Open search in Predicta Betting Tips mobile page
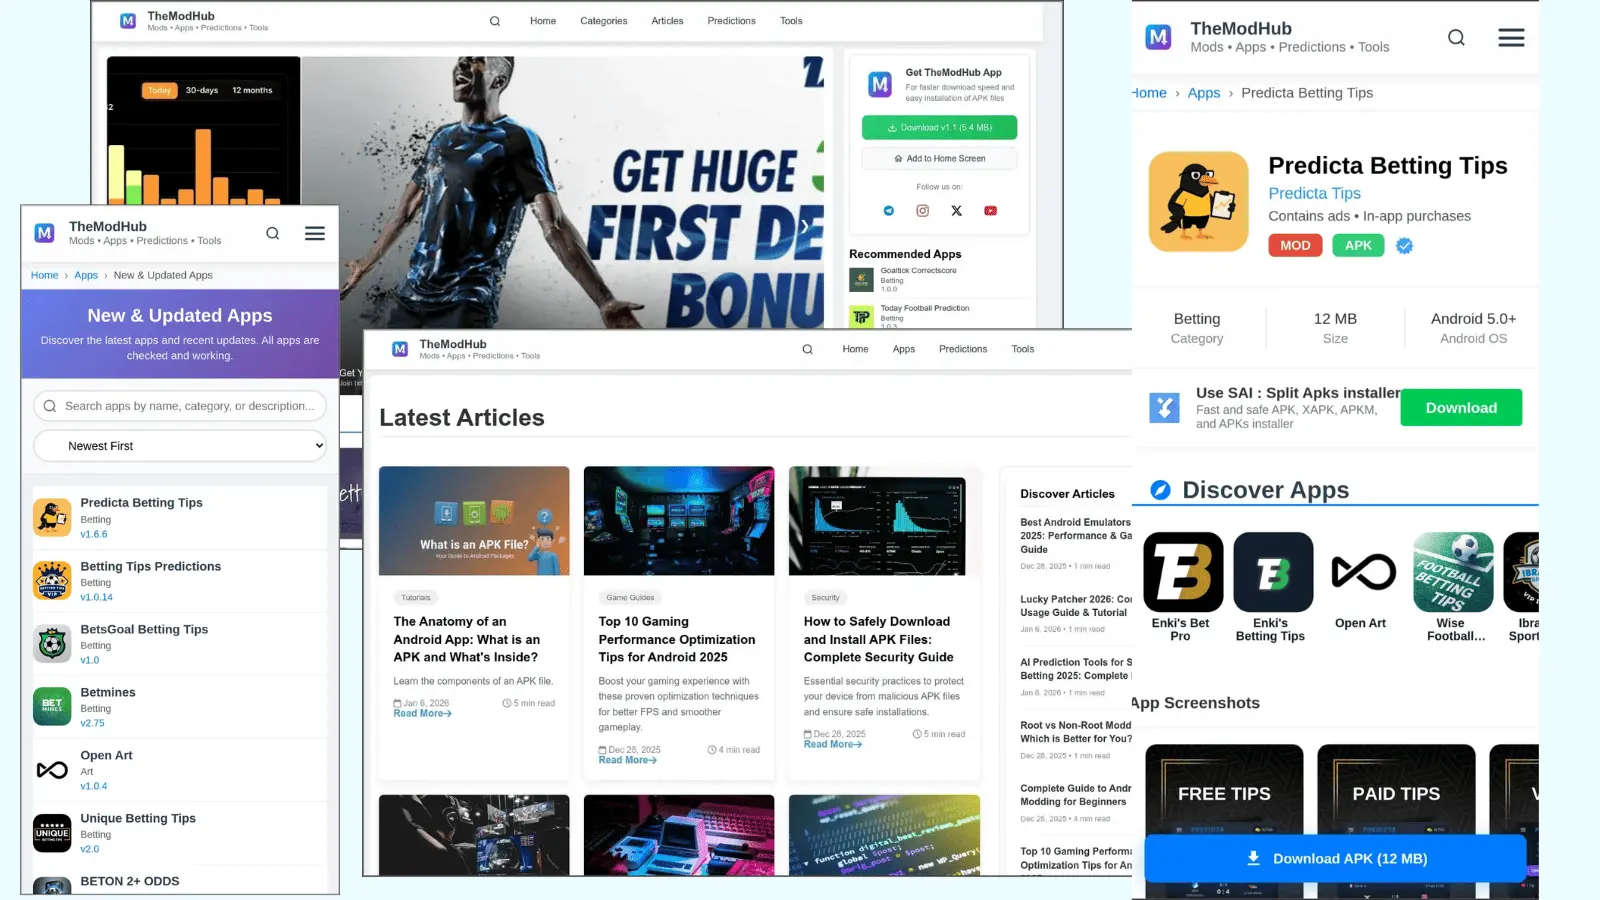Viewport: 1600px width, 900px height. coord(1456,37)
